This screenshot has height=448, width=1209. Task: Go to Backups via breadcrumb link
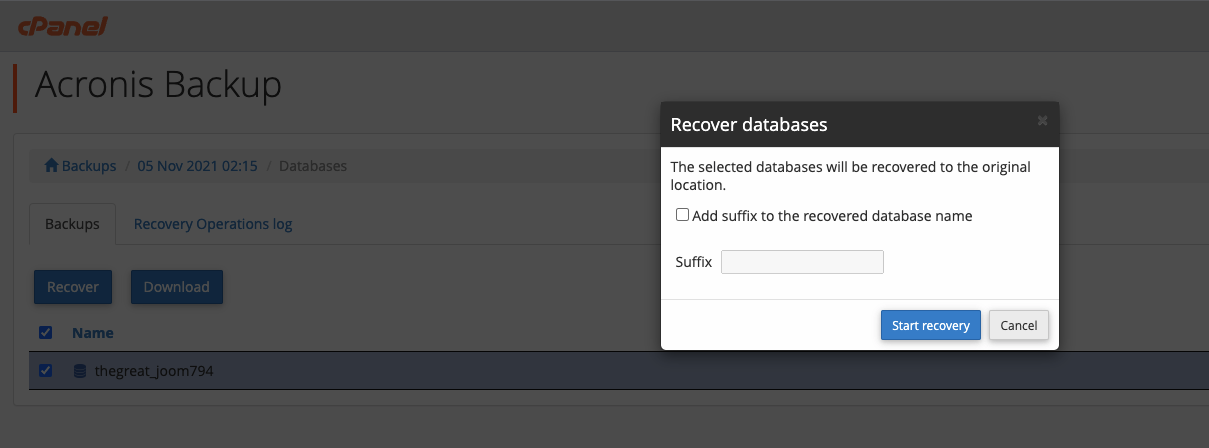click(89, 166)
